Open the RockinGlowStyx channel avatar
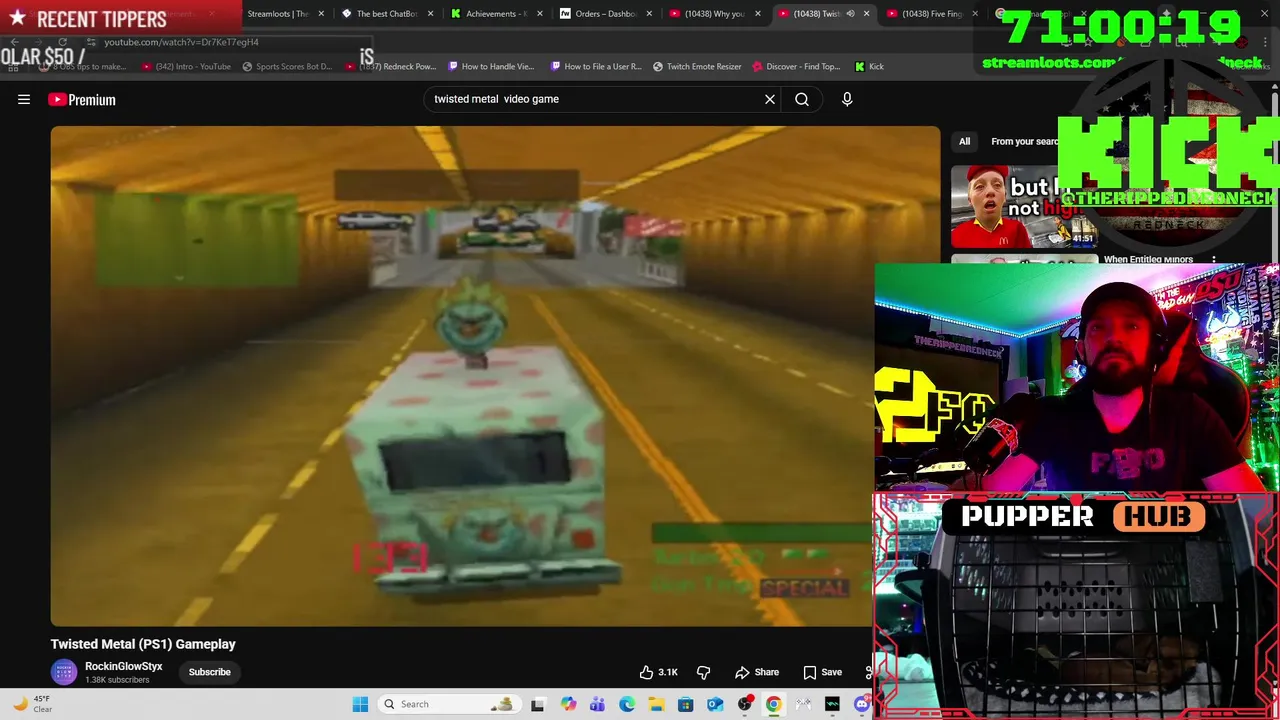Image resolution: width=1280 pixels, height=720 pixels. tap(64, 672)
